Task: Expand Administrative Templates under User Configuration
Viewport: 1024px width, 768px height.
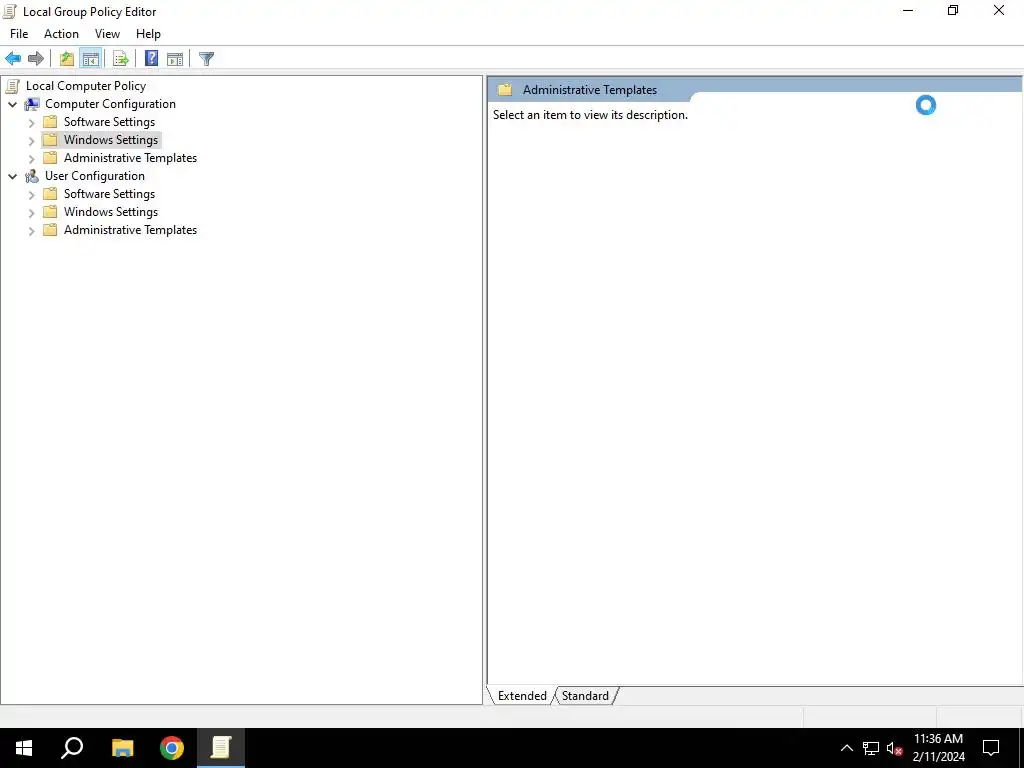Action: pyautogui.click(x=31, y=231)
